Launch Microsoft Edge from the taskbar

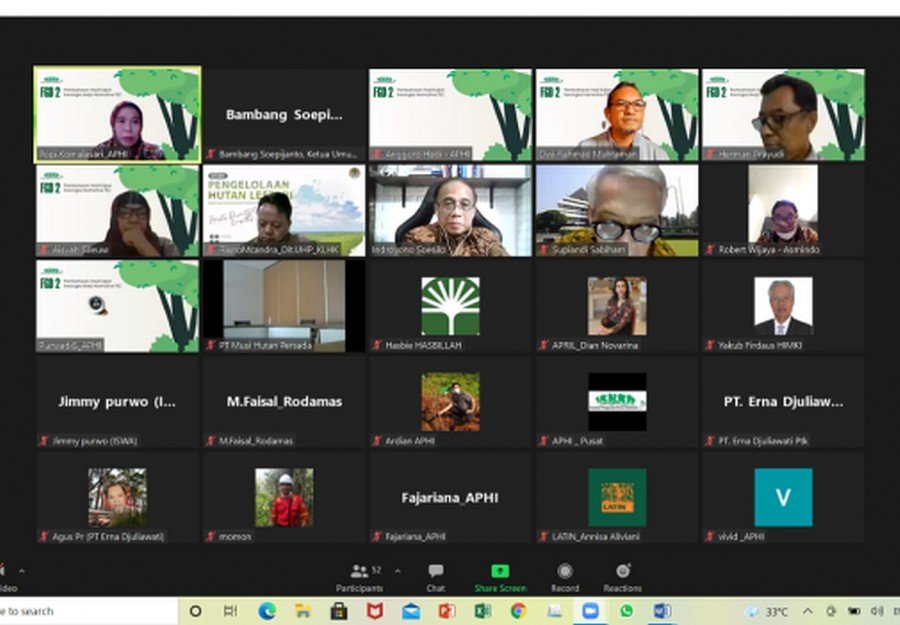tap(267, 611)
